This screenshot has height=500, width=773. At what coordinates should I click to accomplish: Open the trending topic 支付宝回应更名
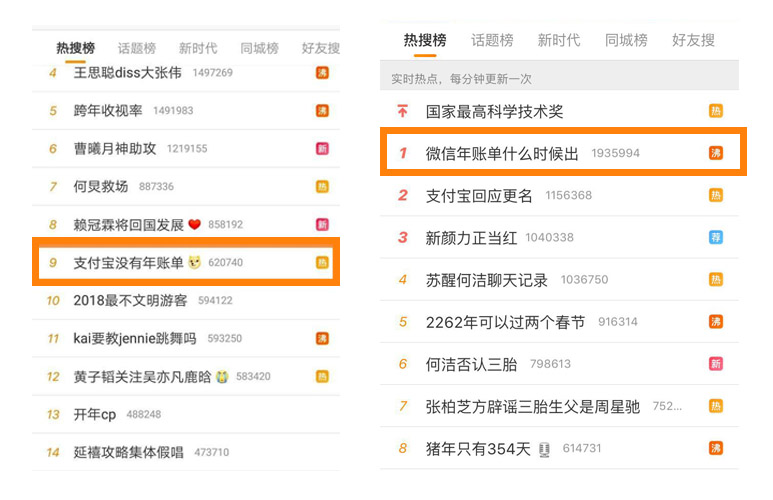(479, 196)
